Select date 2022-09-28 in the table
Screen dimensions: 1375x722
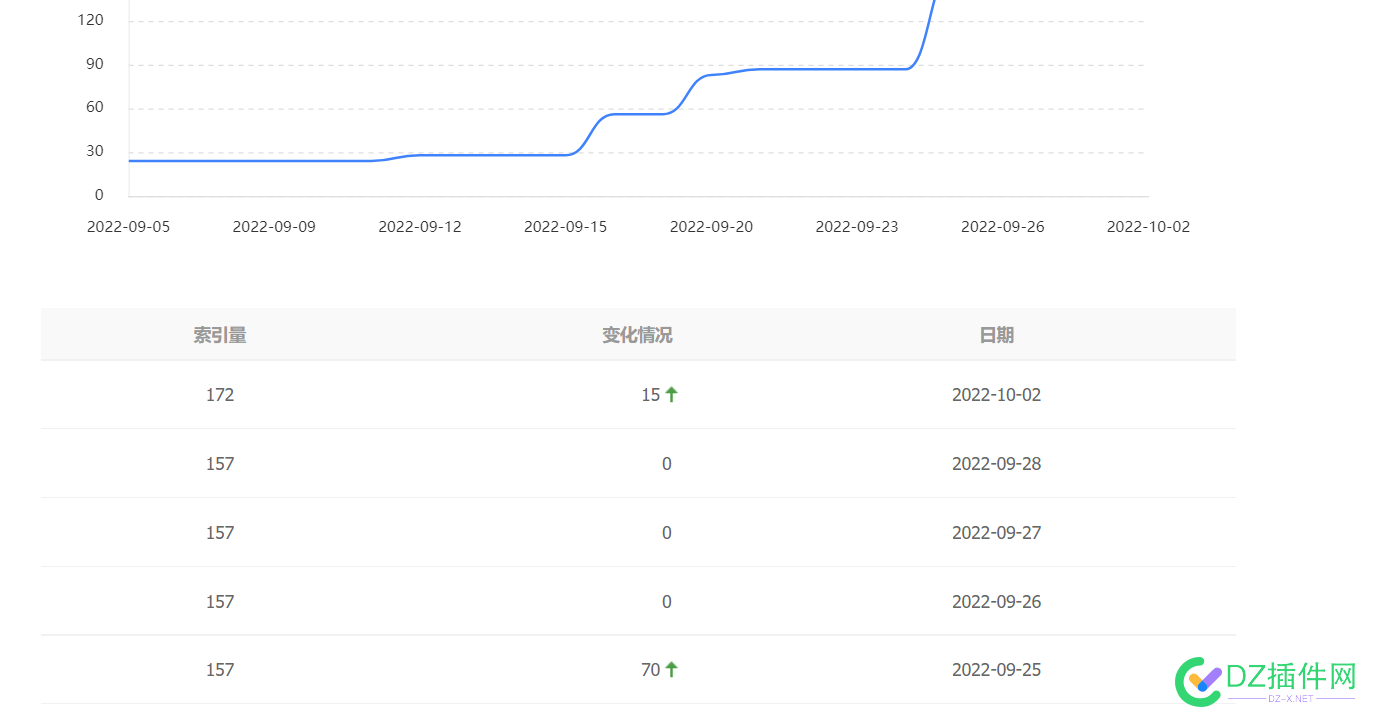(x=996, y=464)
